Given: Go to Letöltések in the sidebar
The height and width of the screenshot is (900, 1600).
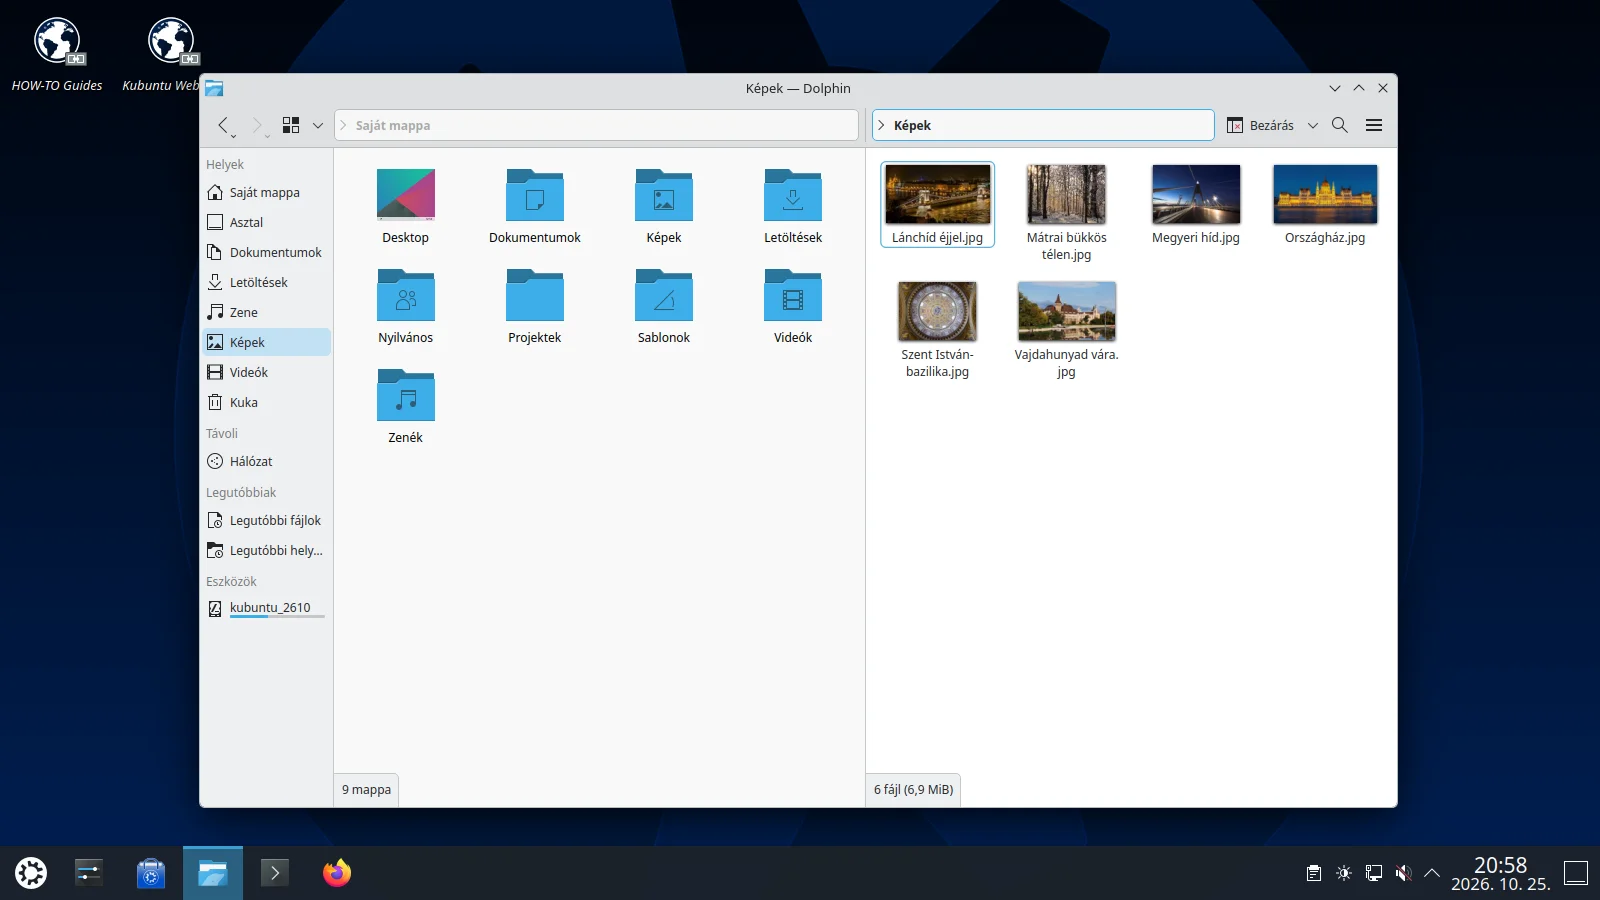Looking at the screenshot, I should (x=266, y=282).
